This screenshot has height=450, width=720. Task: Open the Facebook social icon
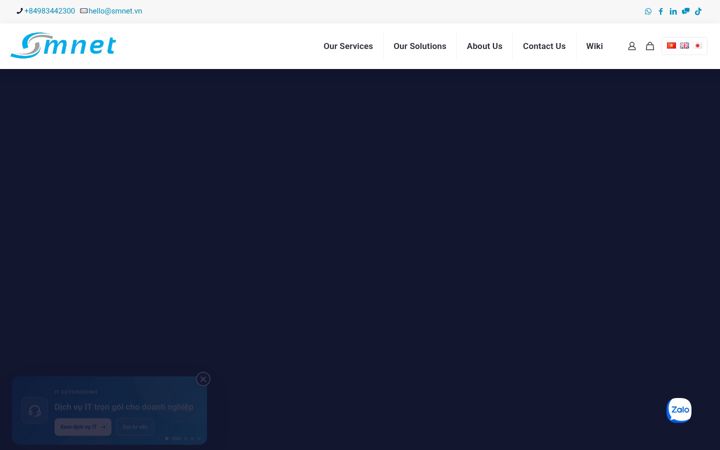660,11
